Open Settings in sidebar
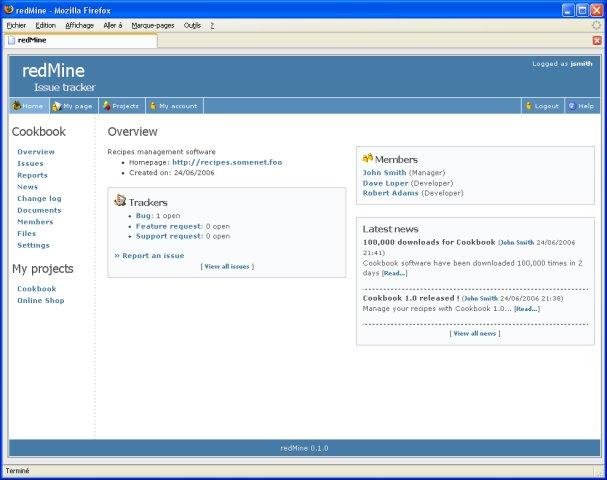This screenshot has width=607, height=480. click(x=33, y=245)
